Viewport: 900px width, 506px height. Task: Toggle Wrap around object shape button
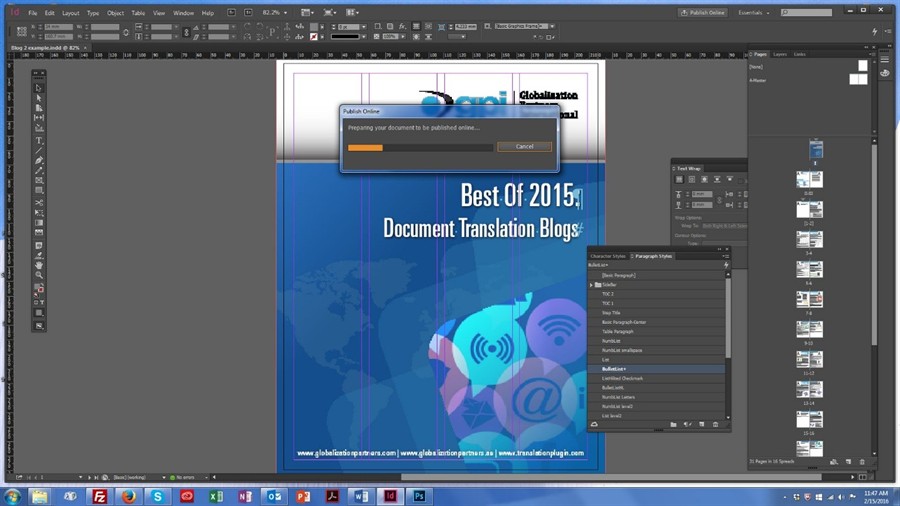704,180
